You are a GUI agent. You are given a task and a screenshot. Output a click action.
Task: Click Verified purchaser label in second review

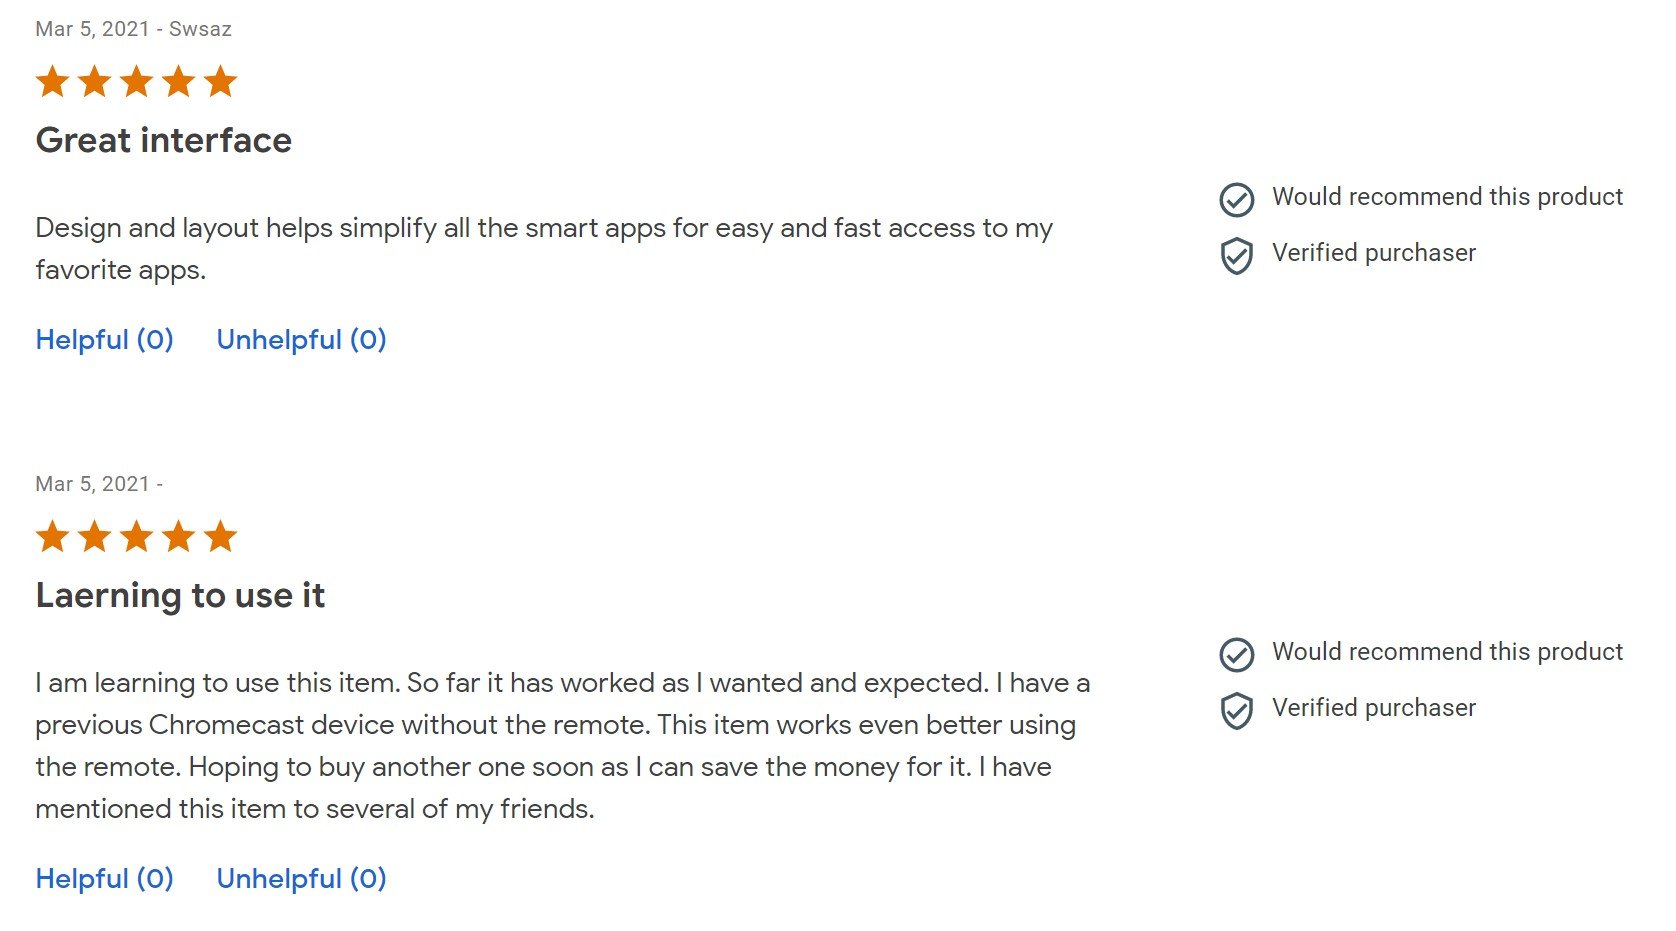pos(1374,708)
